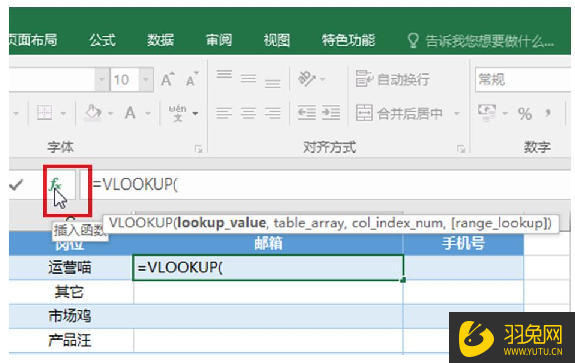Select the cell containing 市场鸡
The image size is (575, 363).
pos(71,316)
